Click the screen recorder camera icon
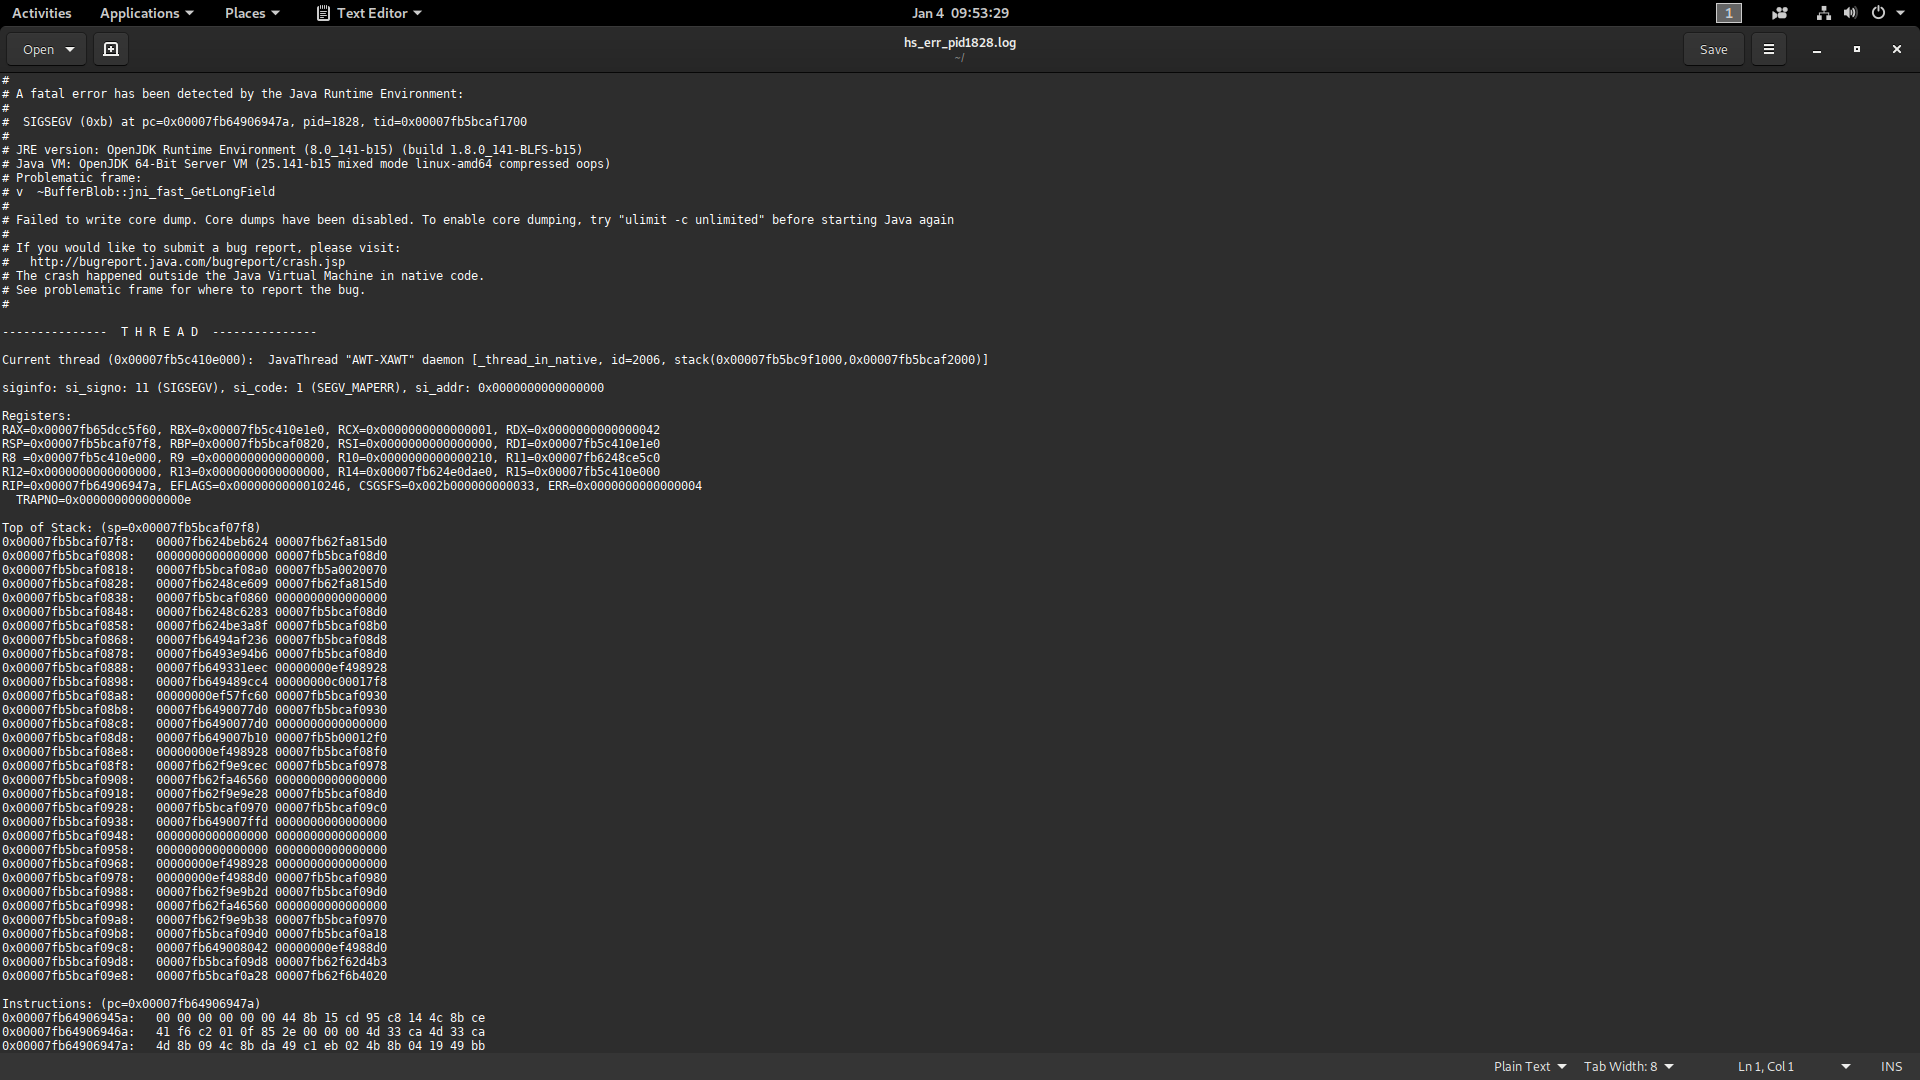This screenshot has height=1080, width=1920. (1779, 13)
